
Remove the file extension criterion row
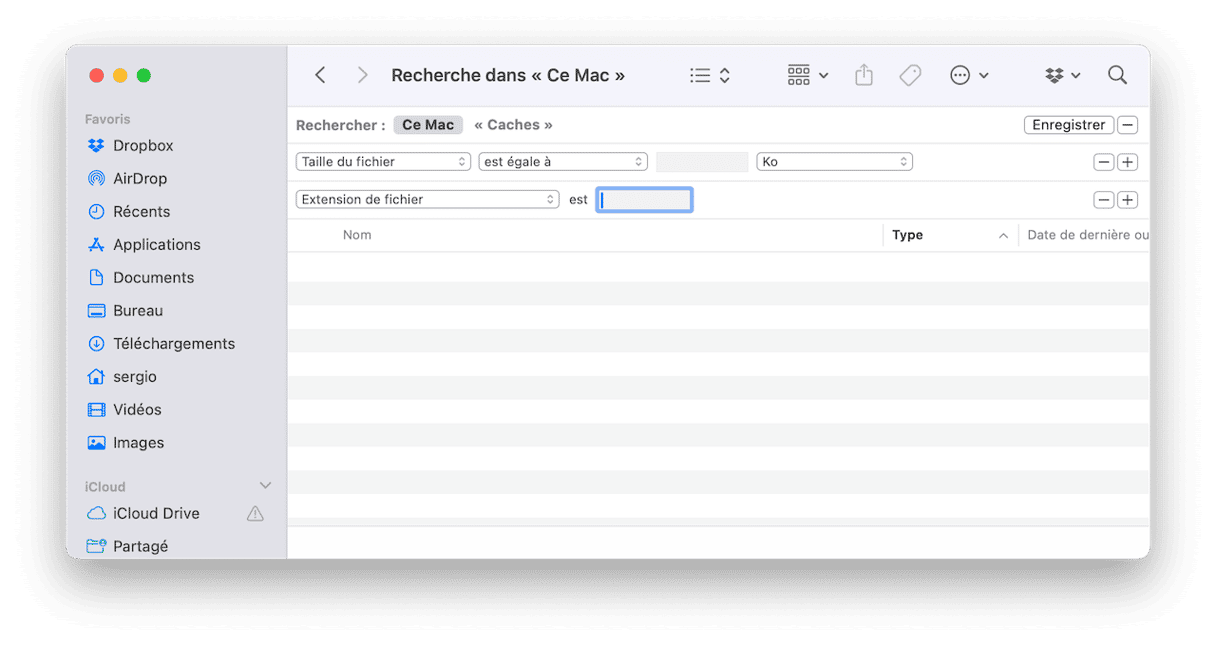[1104, 200]
